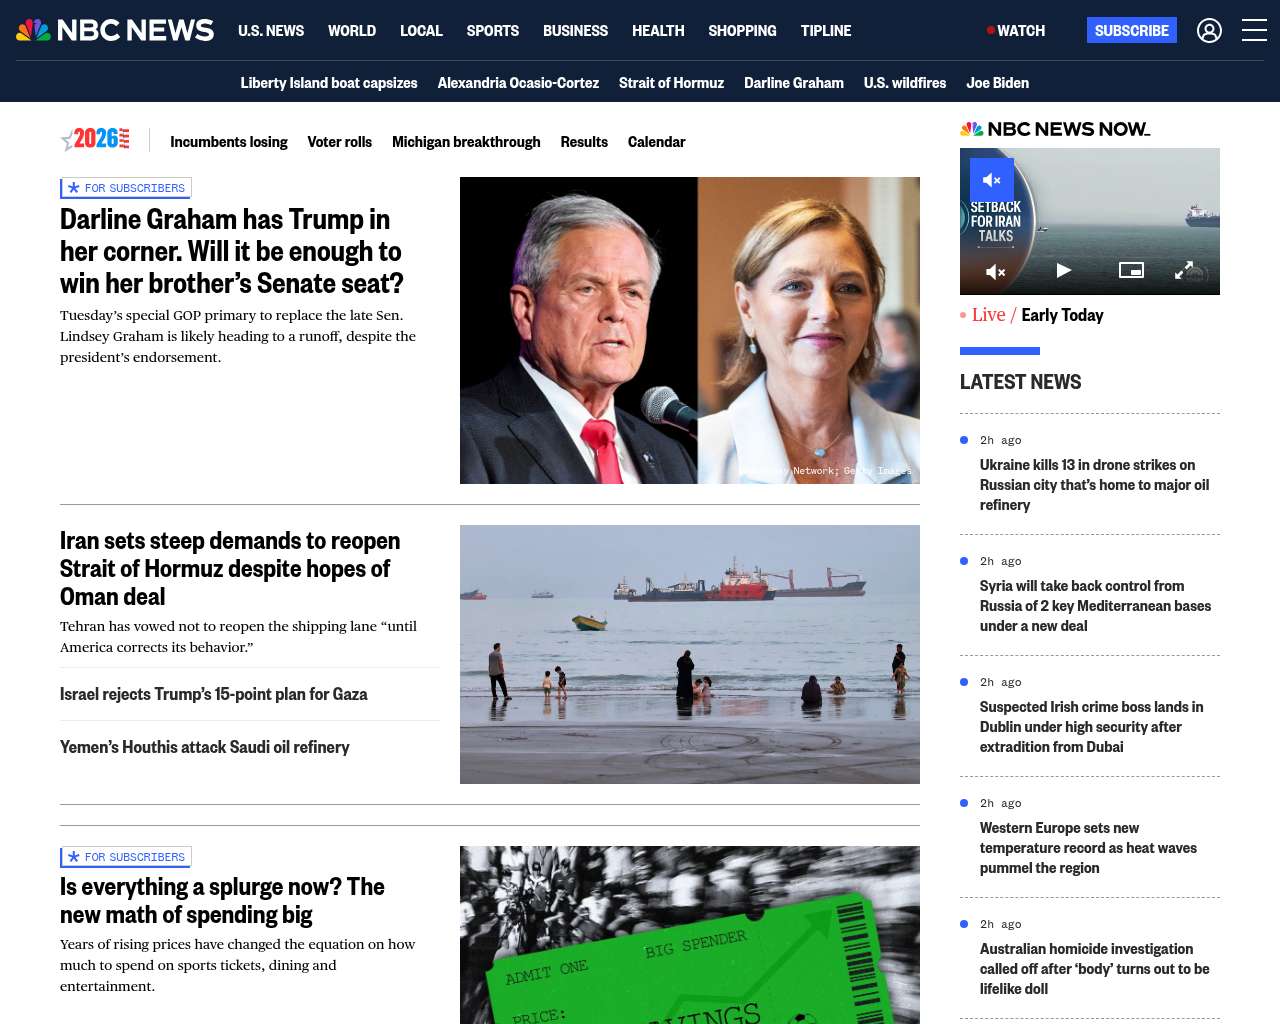This screenshot has height=1024, width=1280.
Task: Open the Incumbents losing election link
Action: (229, 142)
